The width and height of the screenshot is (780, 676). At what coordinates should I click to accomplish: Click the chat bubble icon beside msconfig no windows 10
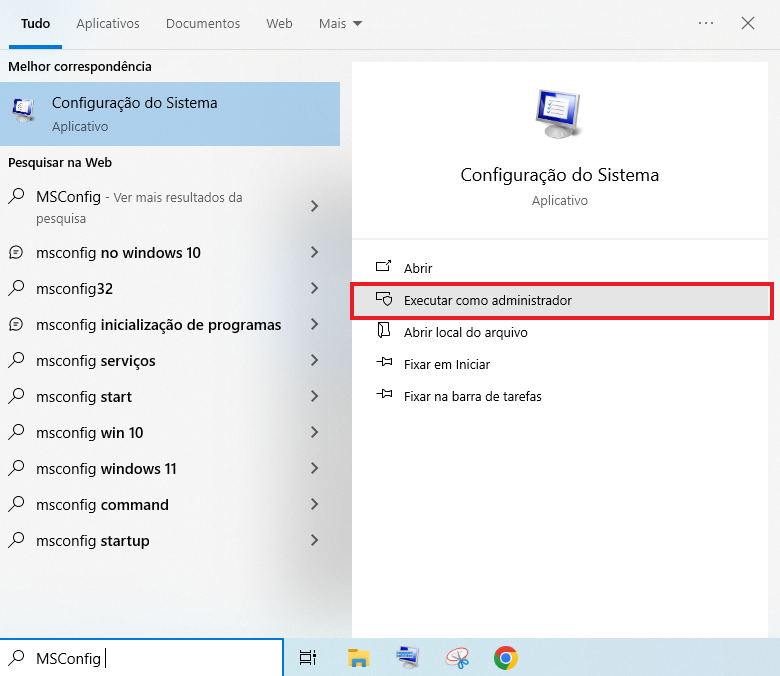pos(16,253)
